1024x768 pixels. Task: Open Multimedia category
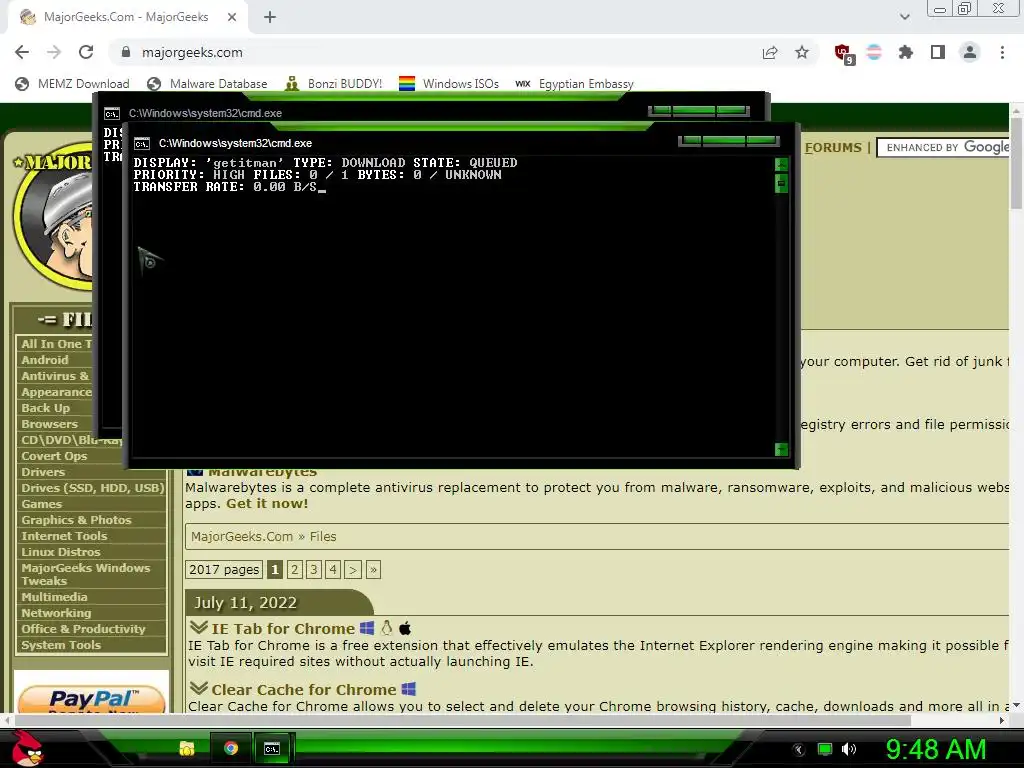click(54, 597)
